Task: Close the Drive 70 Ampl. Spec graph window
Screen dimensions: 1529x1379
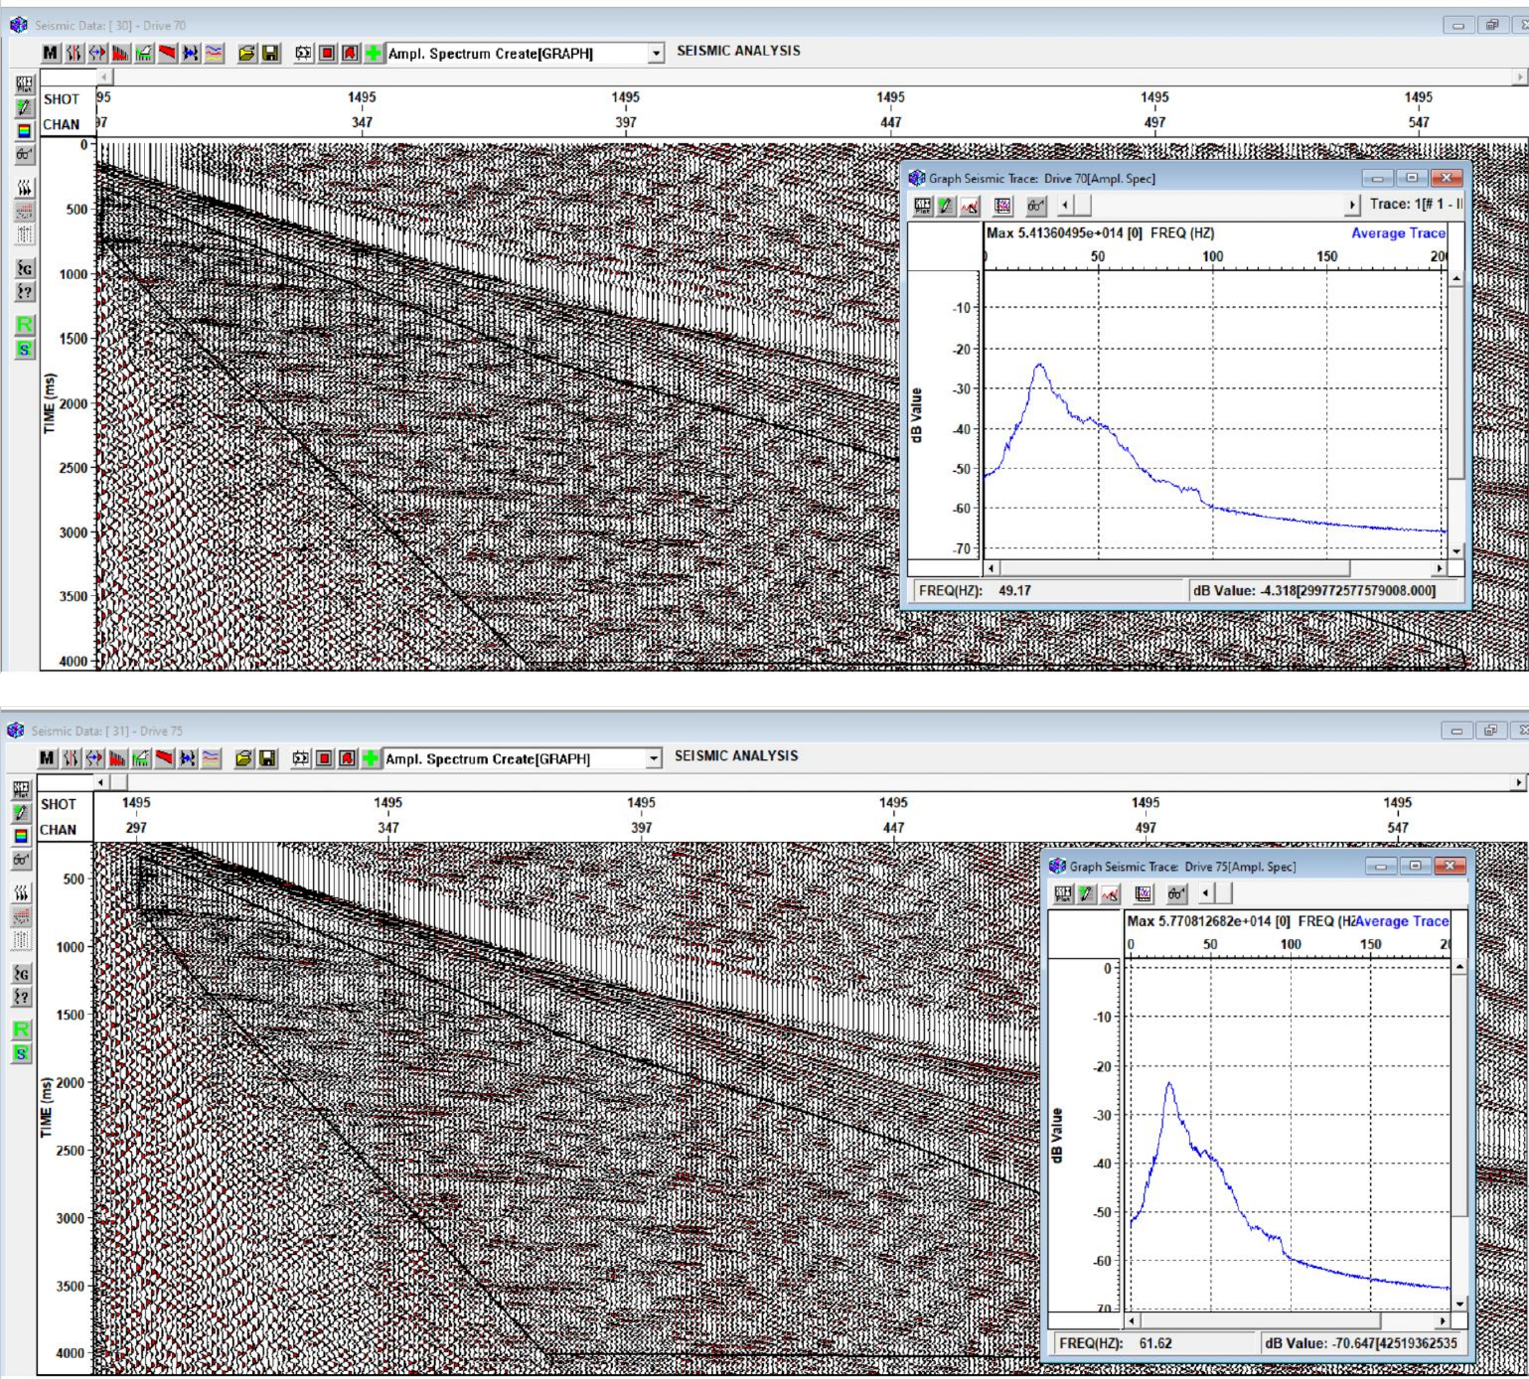Action: (x=1446, y=178)
